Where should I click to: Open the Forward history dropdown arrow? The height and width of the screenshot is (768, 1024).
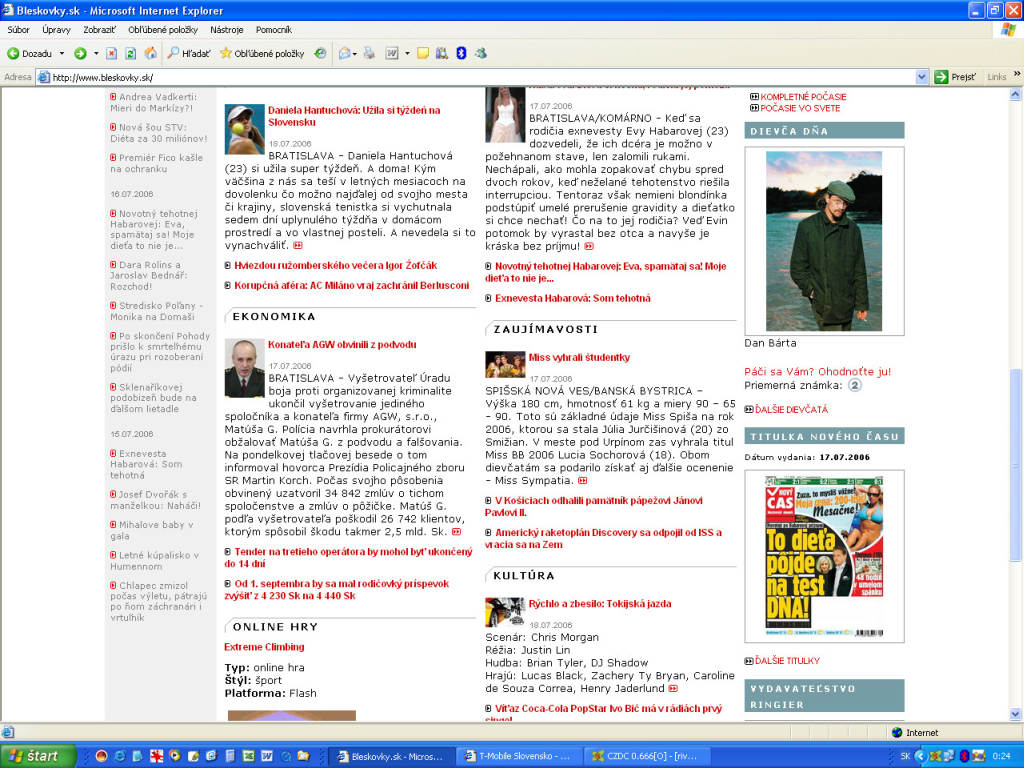coord(96,54)
